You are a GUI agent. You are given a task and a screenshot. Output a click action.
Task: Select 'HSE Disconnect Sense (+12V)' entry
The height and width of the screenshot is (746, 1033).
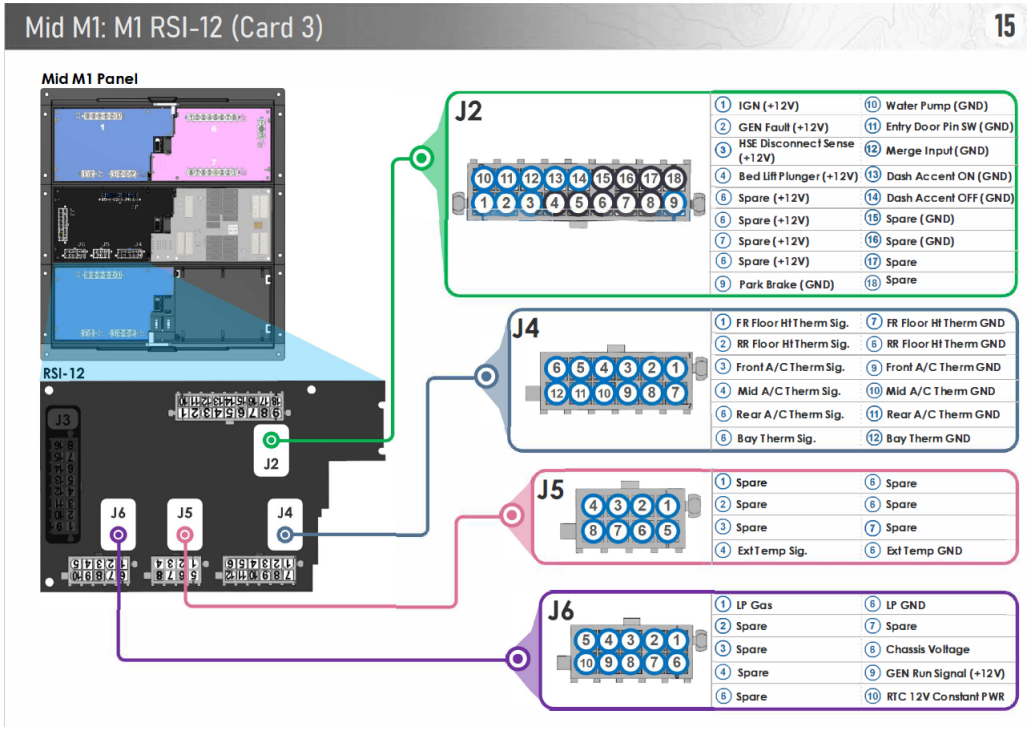click(x=796, y=150)
